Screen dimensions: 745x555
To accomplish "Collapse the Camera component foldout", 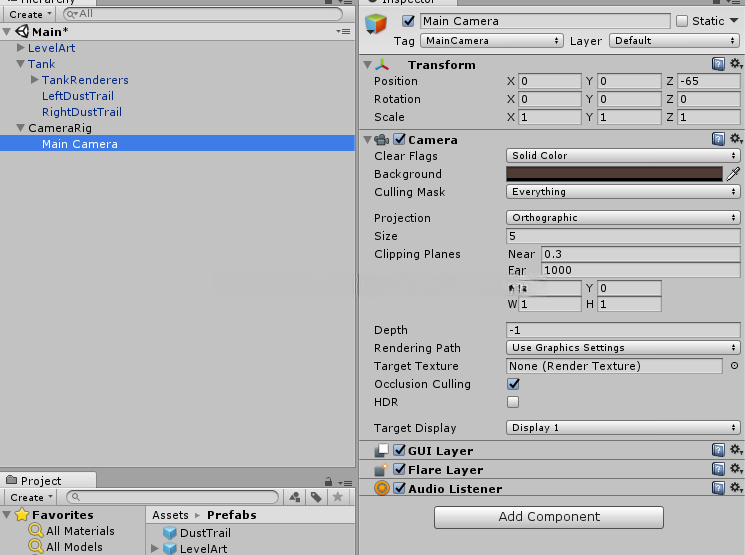I will click(x=367, y=140).
